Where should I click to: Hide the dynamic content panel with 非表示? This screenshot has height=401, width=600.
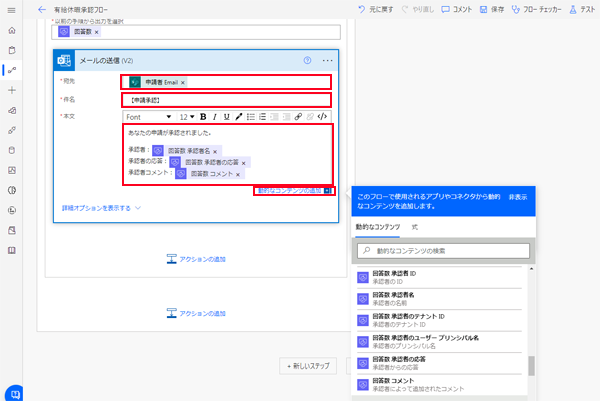tap(518, 197)
